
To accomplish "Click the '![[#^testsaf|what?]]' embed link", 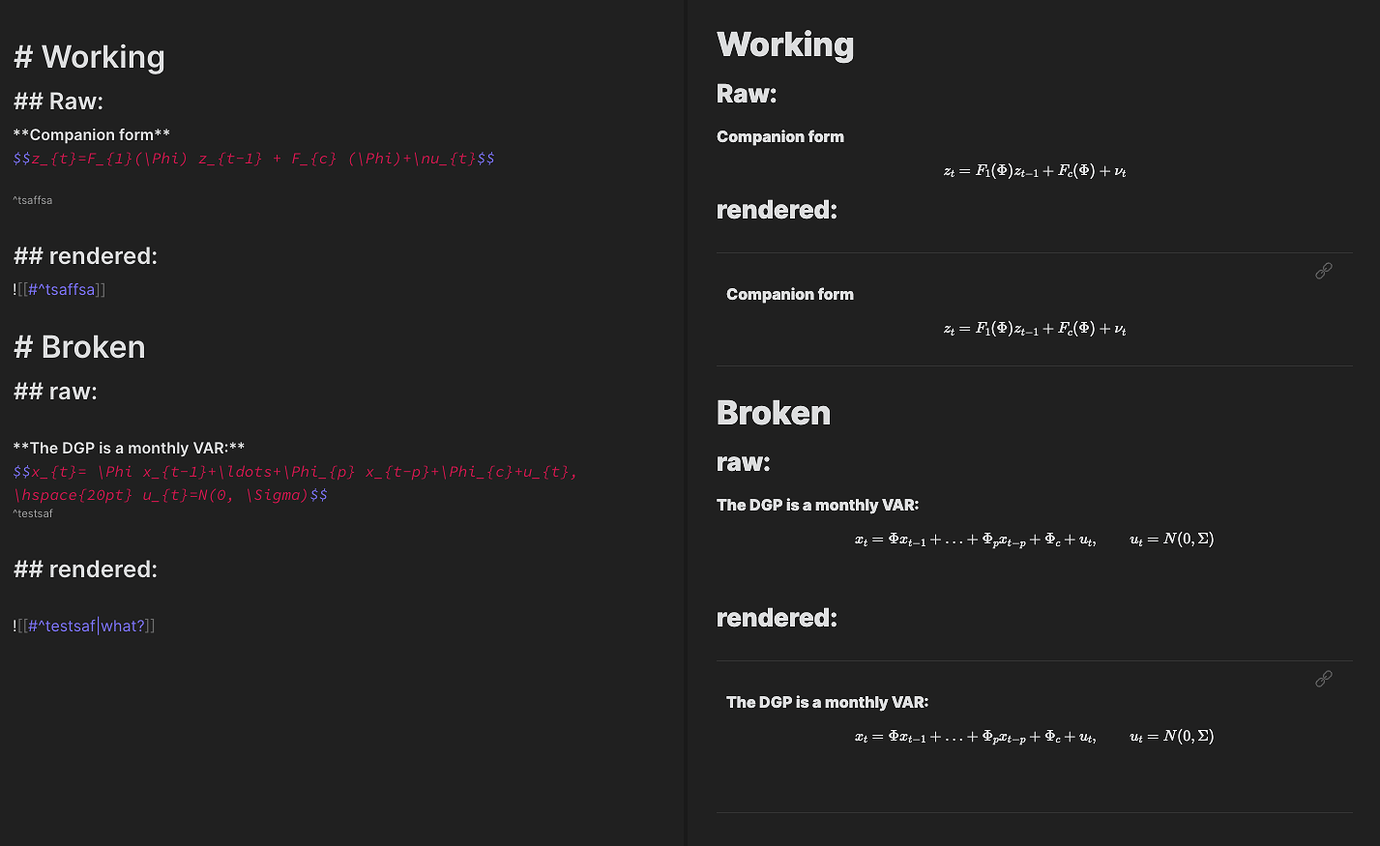I will tap(84, 626).
